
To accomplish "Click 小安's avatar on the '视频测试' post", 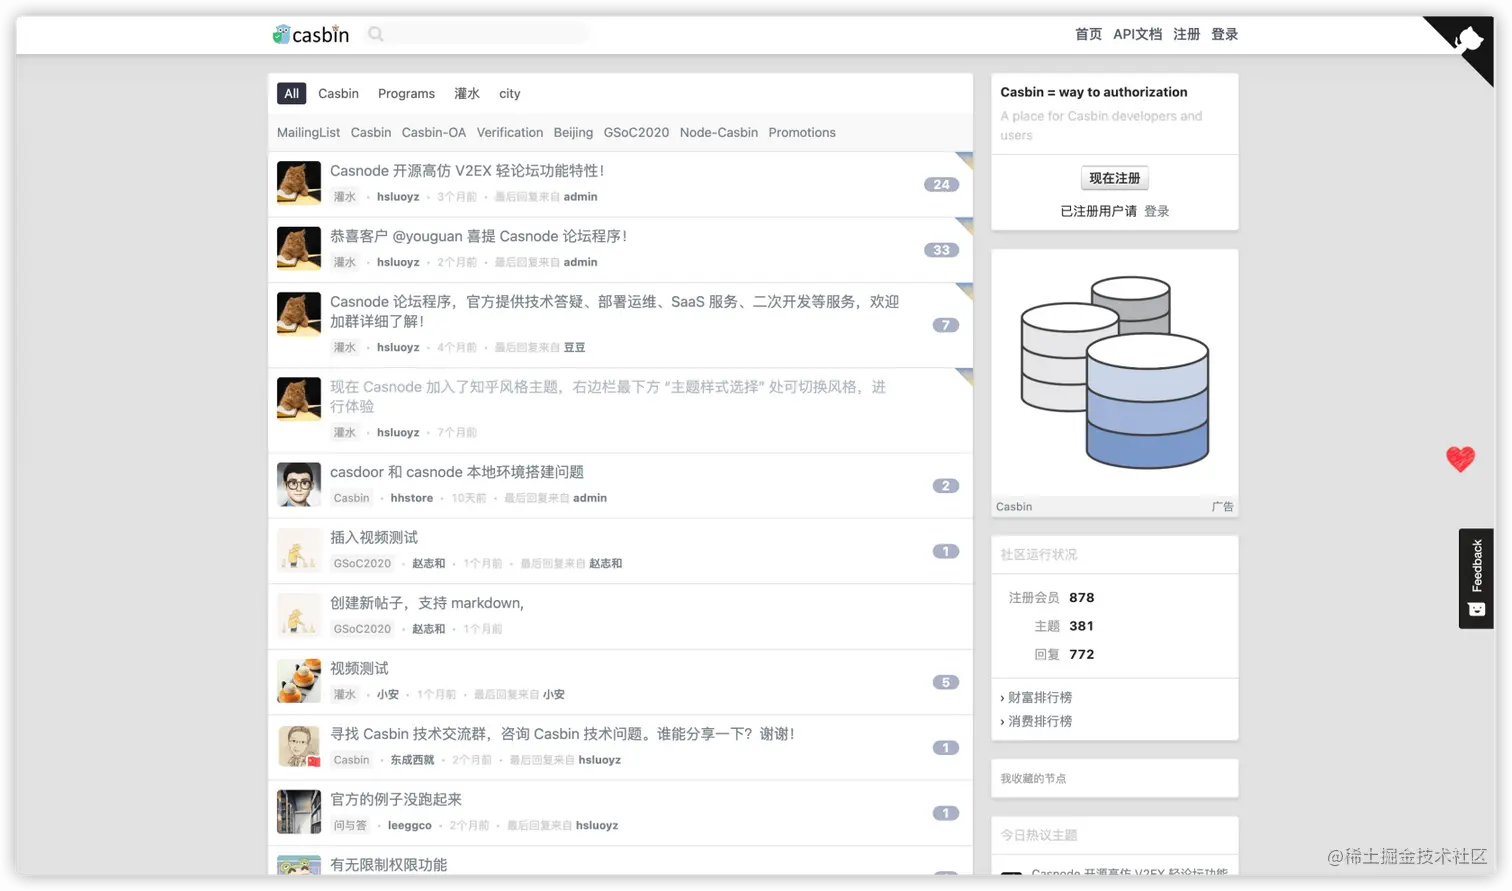I will click(299, 681).
